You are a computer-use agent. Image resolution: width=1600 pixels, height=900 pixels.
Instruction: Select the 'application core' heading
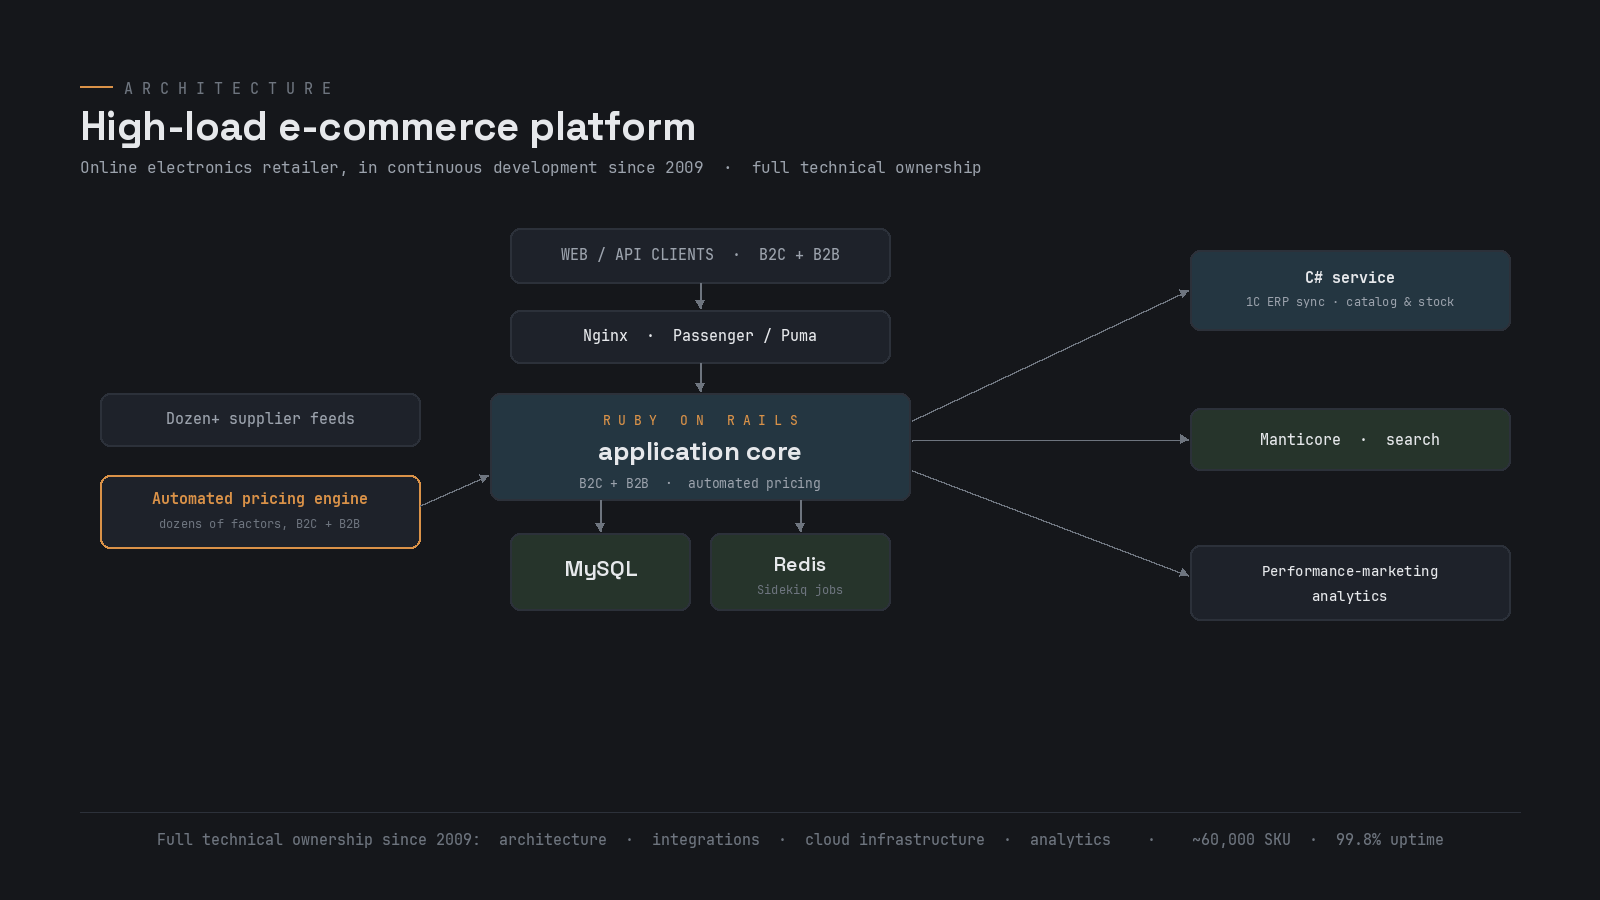tap(700, 452)
